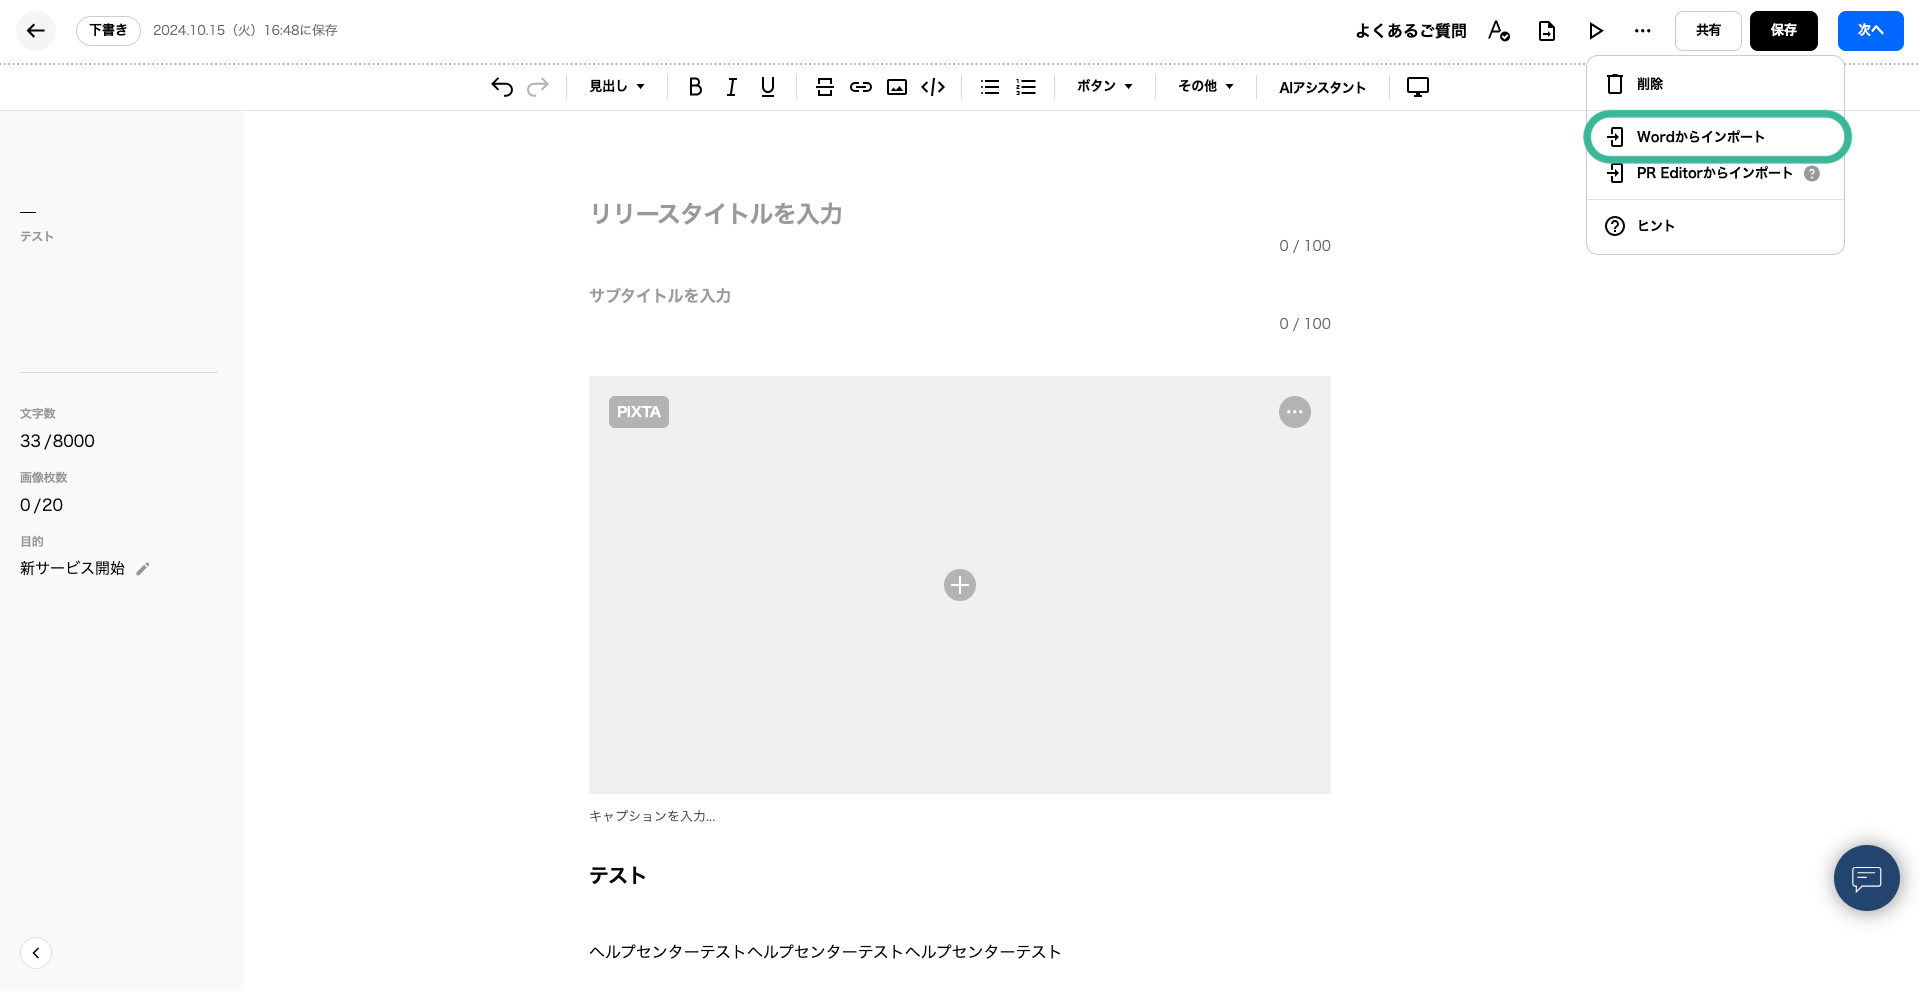
Task: Toggle bold formatting
Action: [x=695, y=87]
